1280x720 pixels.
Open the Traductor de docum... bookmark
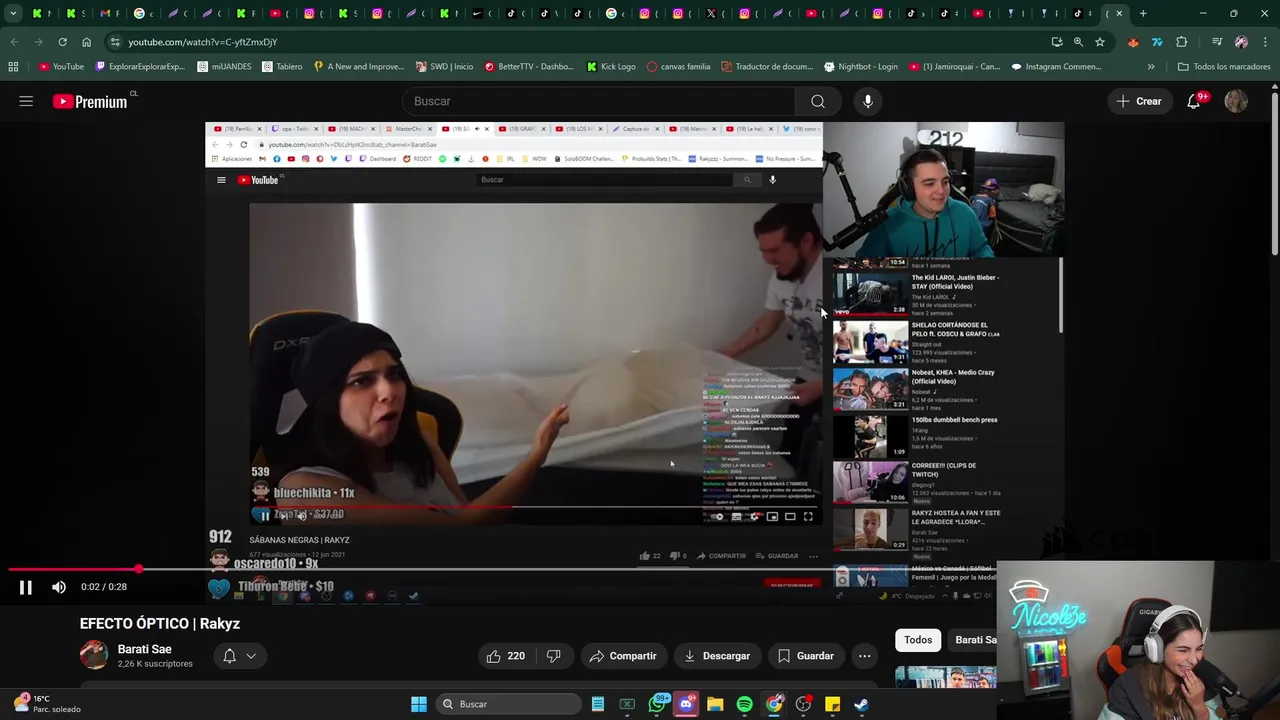click(x=767, y=66)
